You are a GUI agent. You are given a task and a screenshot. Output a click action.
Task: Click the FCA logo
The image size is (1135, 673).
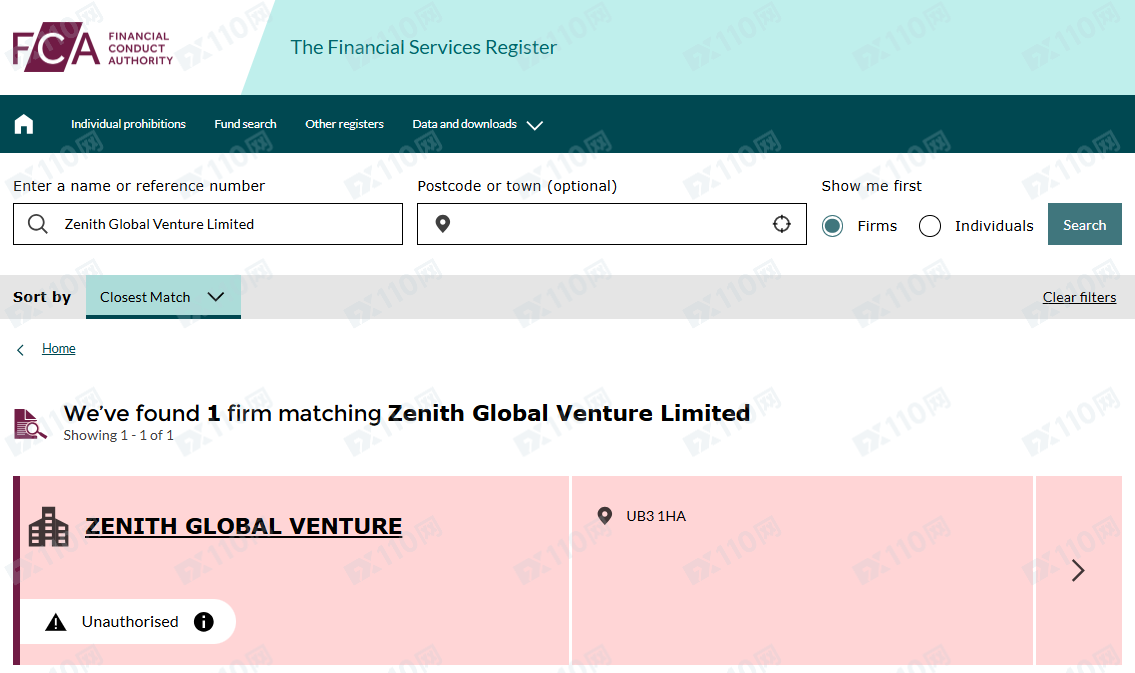93,48
